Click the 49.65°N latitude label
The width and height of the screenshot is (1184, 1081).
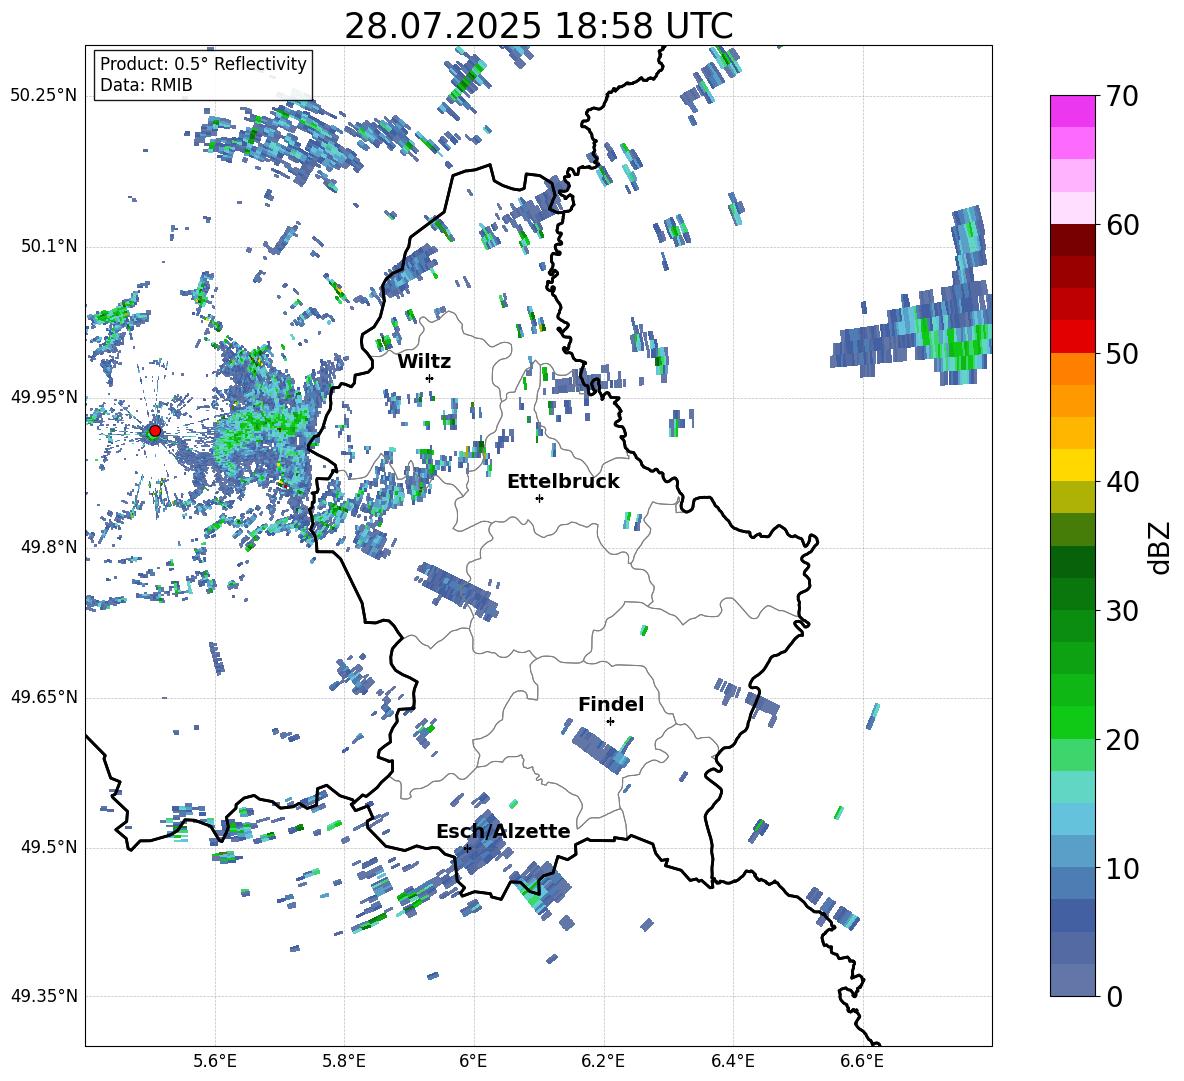point(44,697)
